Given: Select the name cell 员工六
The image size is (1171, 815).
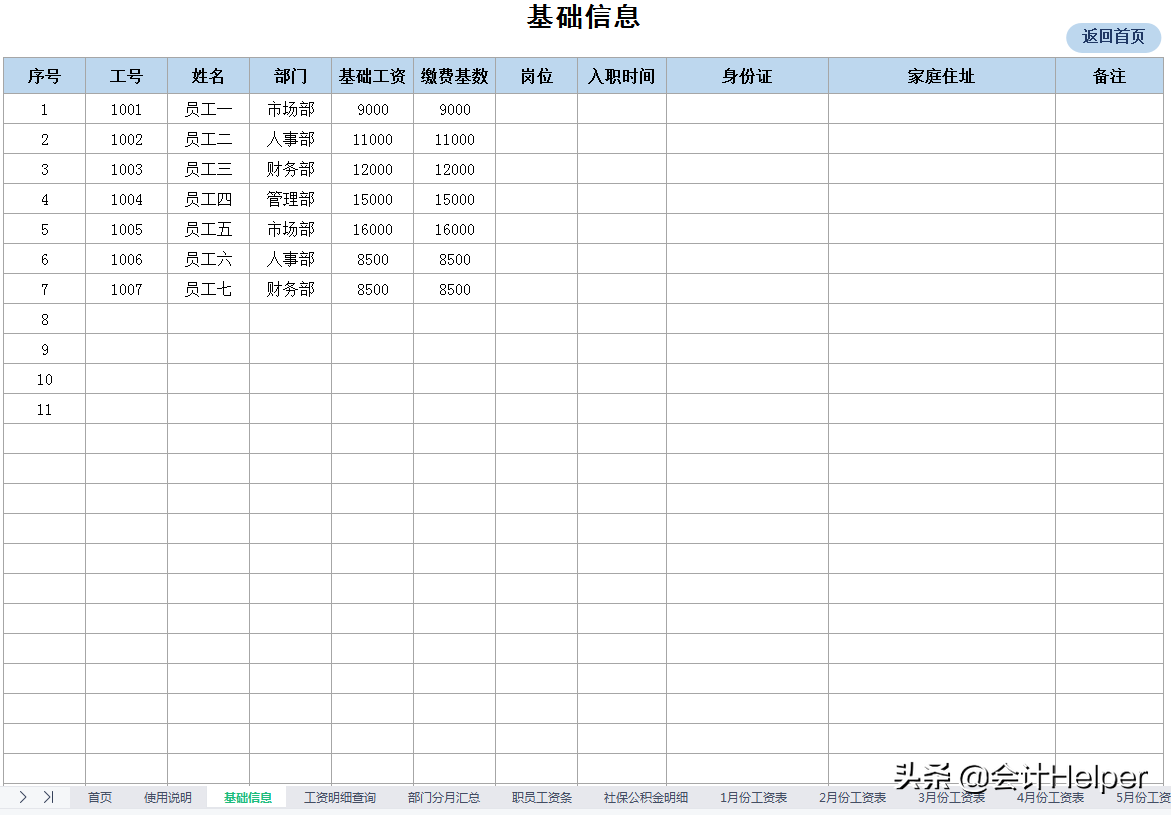Looking at the screenshot, I should coord(208,258).
